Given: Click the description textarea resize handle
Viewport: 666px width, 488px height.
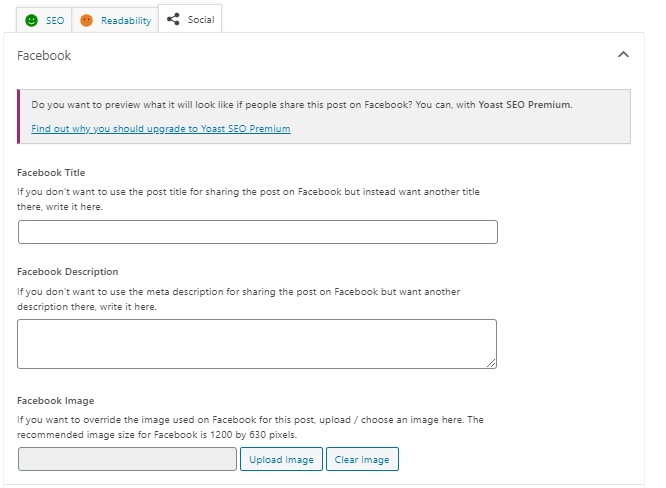Looking at the screenshot, I should click(x=491, y=363).
